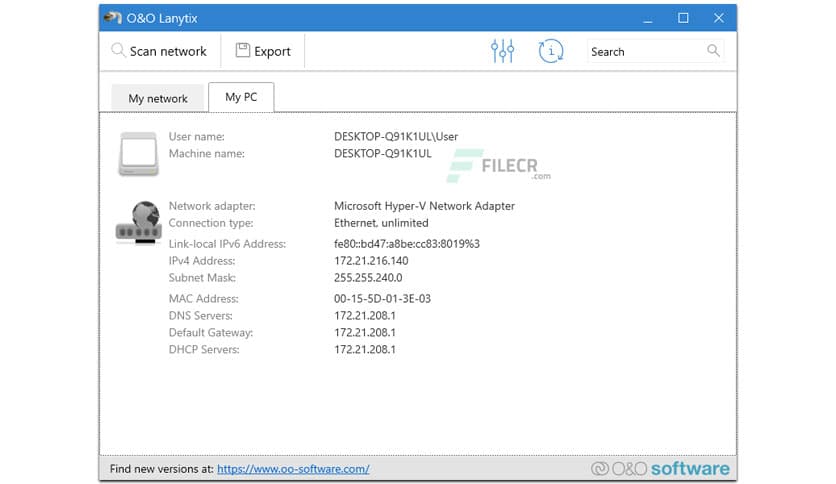
Task: Close the O&O Lanytix window
Action: (718, 17)
